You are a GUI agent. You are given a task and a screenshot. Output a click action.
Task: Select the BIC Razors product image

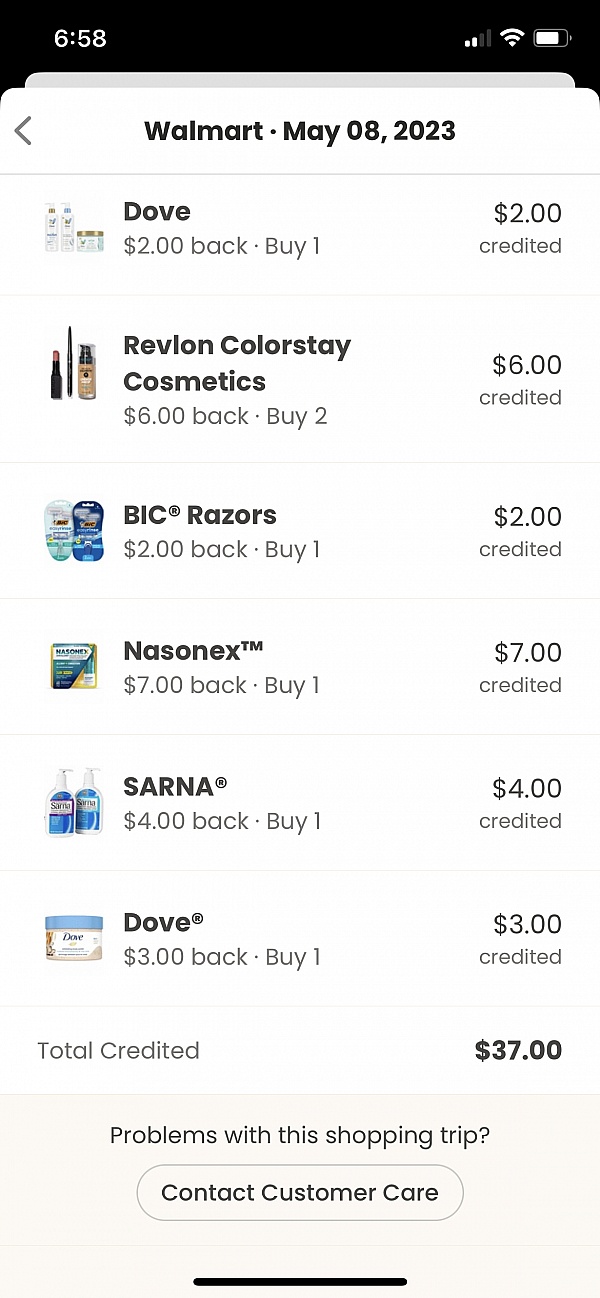74,531
